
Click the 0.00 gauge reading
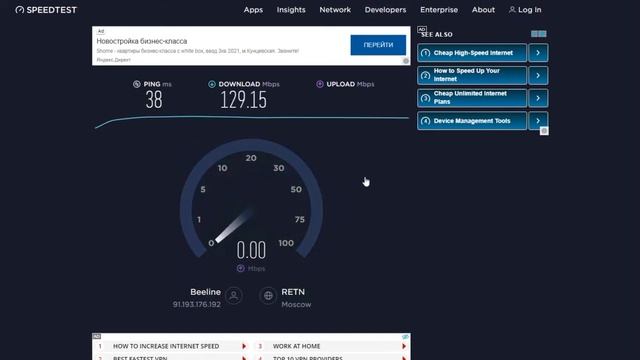(251, 250)
